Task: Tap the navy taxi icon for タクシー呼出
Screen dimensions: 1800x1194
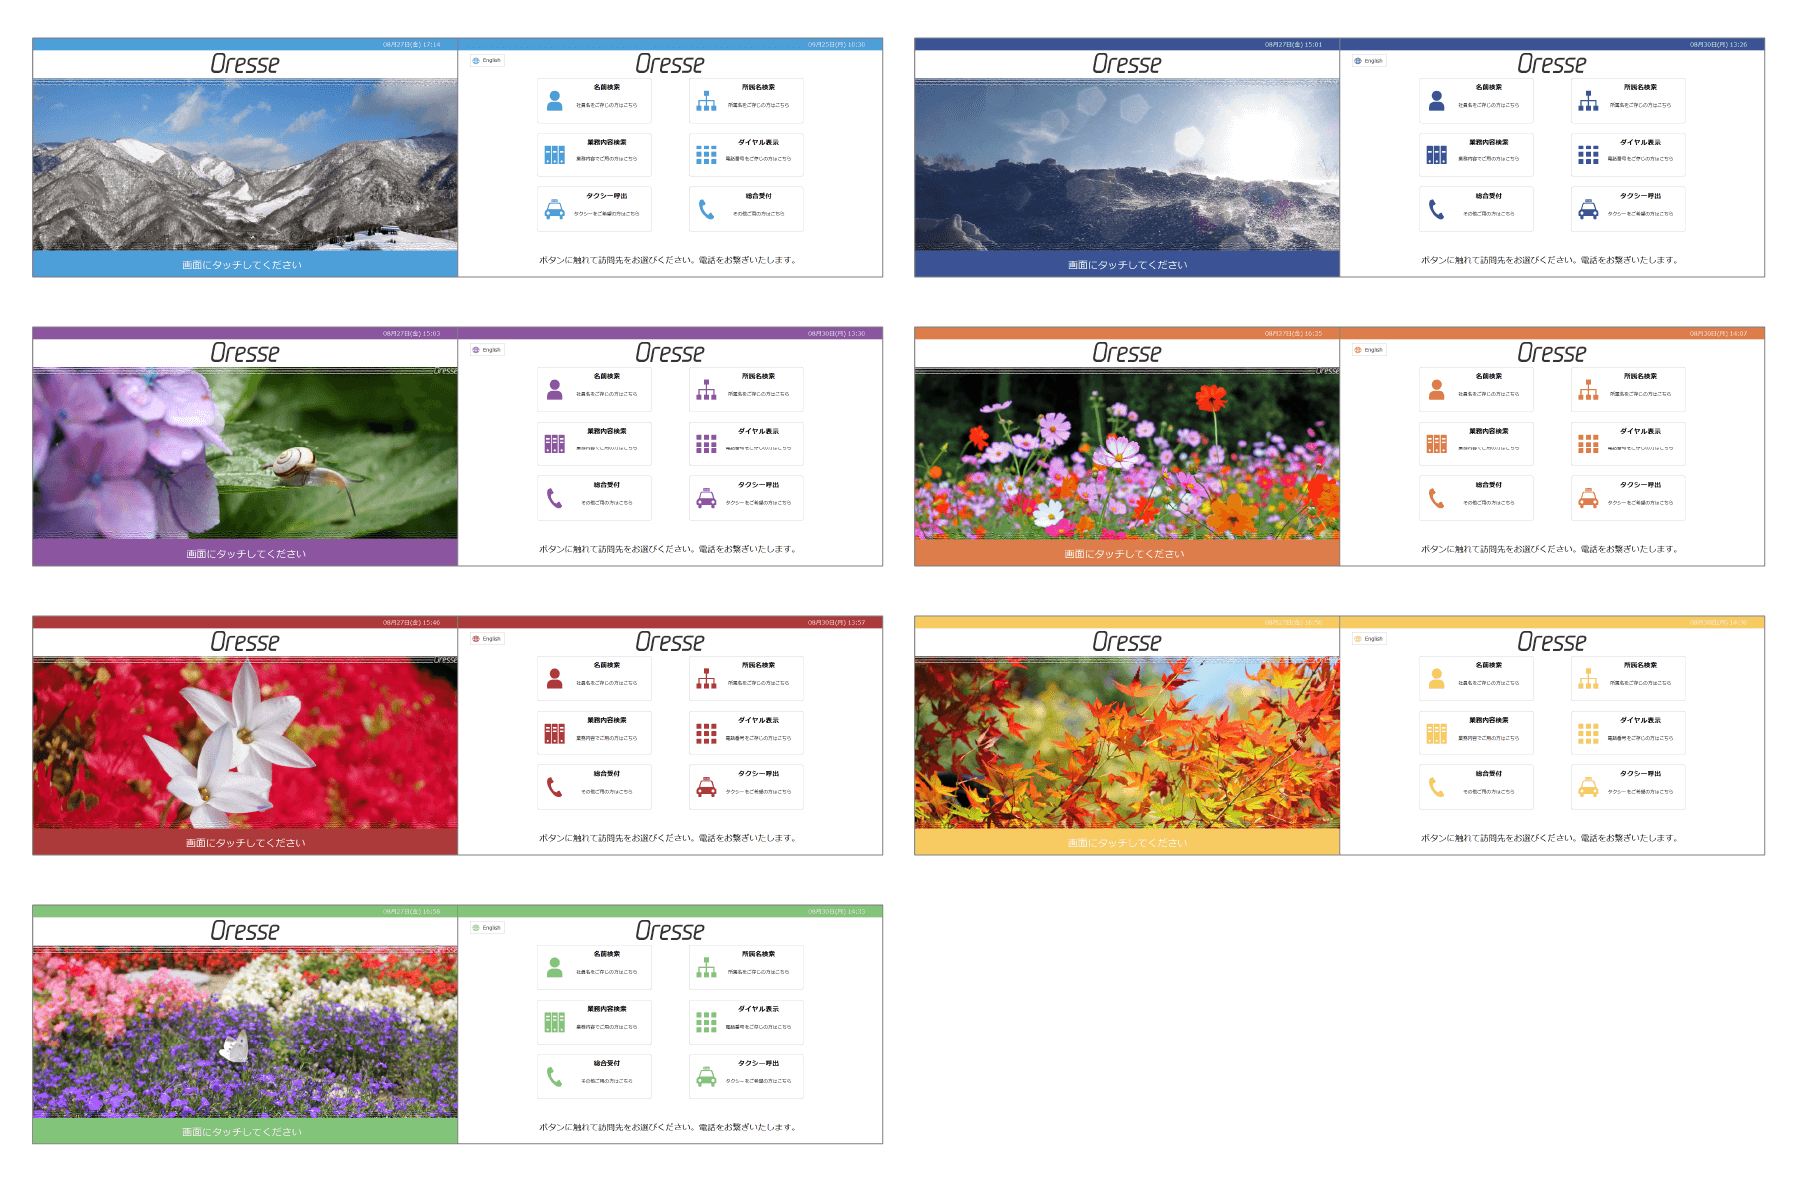Action: (1589, 209)
